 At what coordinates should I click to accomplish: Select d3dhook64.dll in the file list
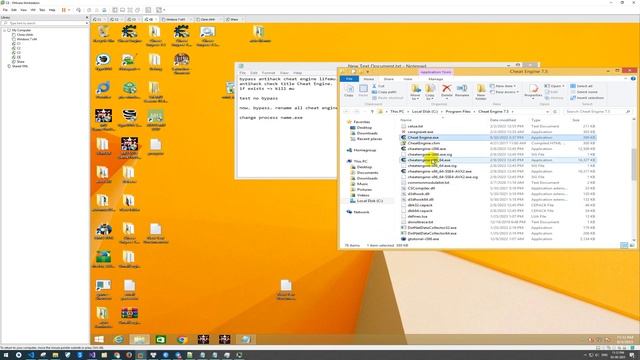click(420, 200)
